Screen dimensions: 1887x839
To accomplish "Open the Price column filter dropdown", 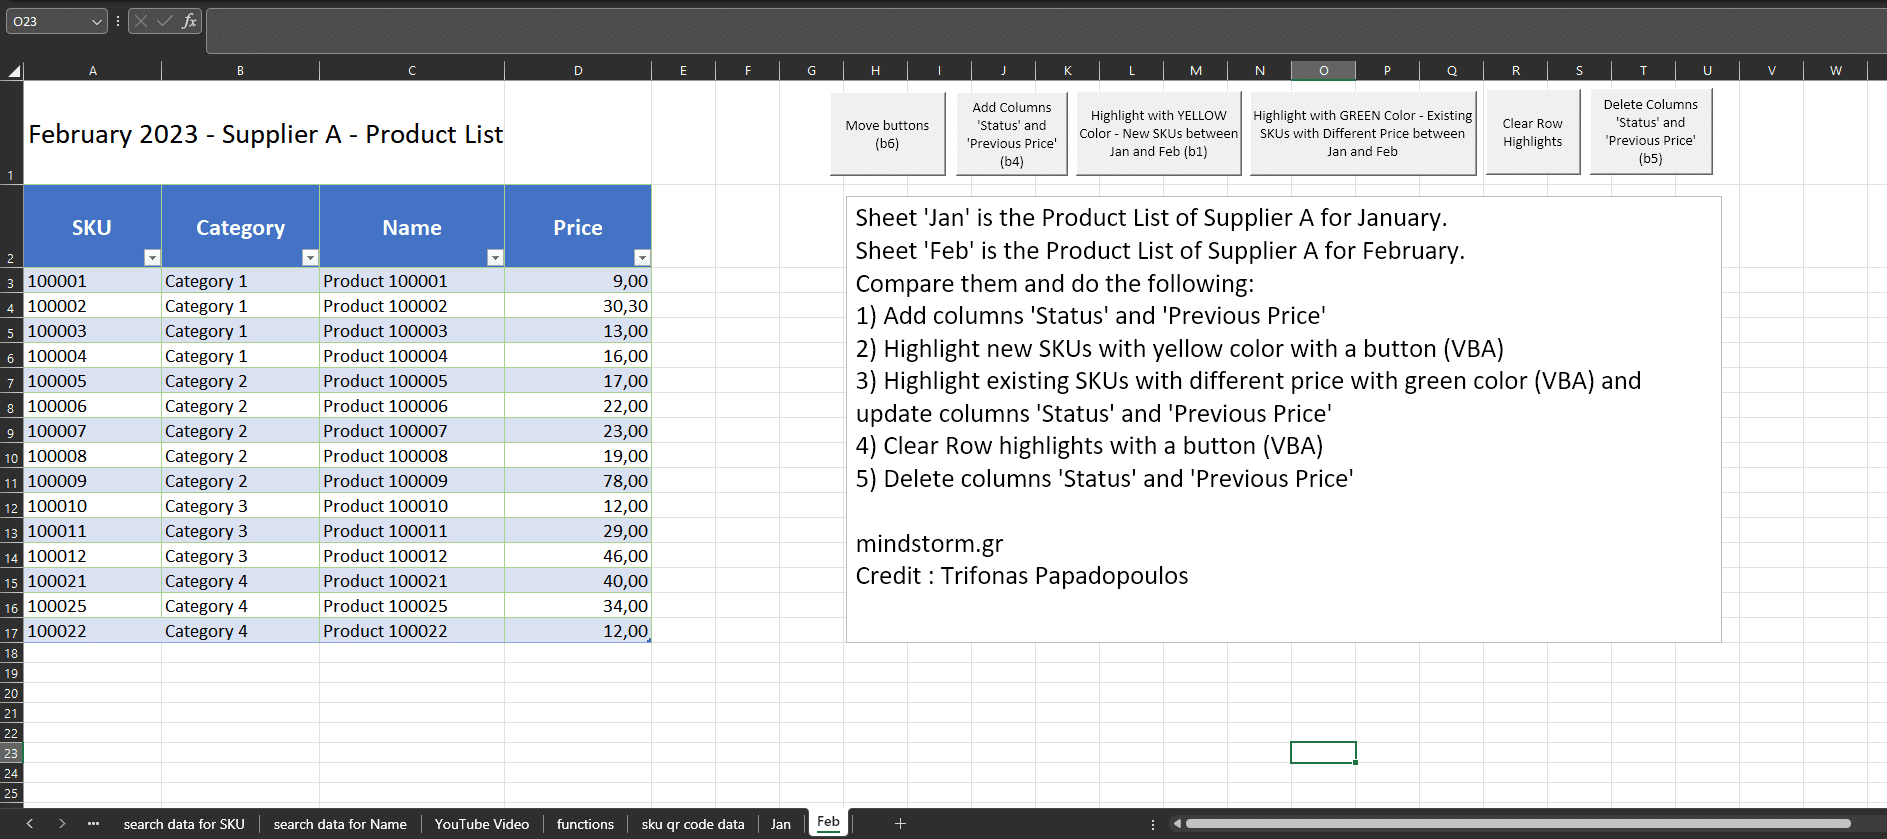I will (x=642, y=258).
